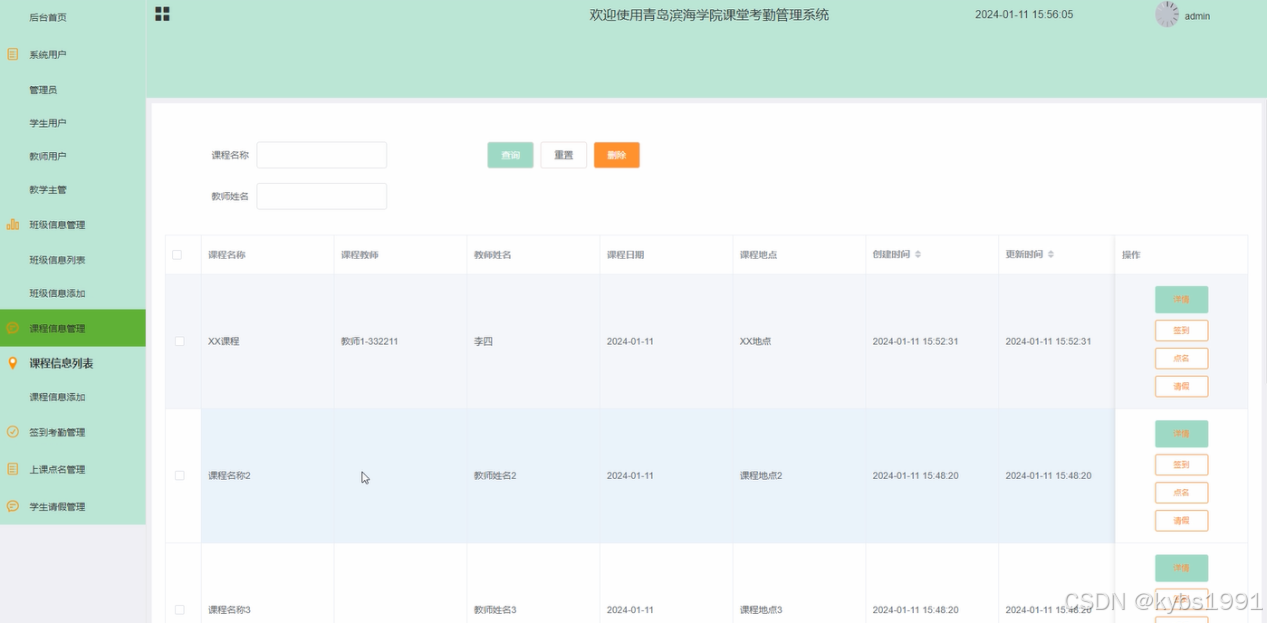Click the 教师姓名 column header
This screenshot has height=623, width=1267.
(492, 255)
